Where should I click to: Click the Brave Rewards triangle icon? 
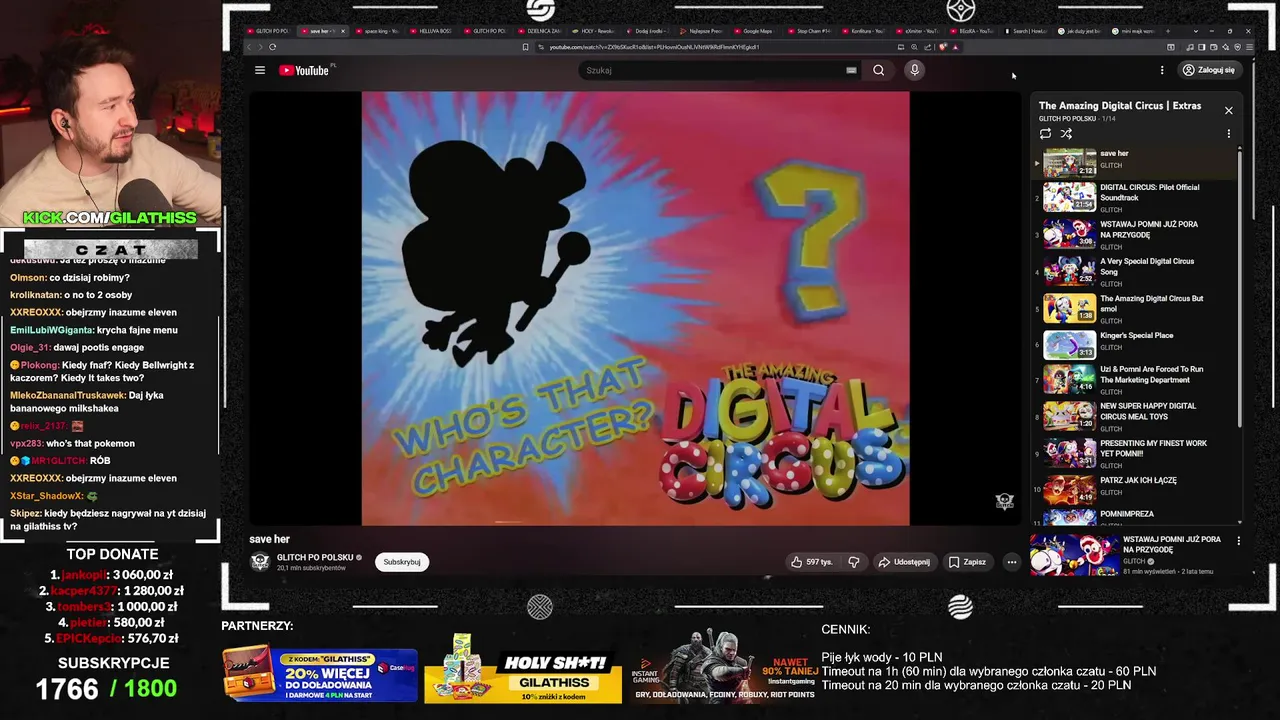point(955,47)
